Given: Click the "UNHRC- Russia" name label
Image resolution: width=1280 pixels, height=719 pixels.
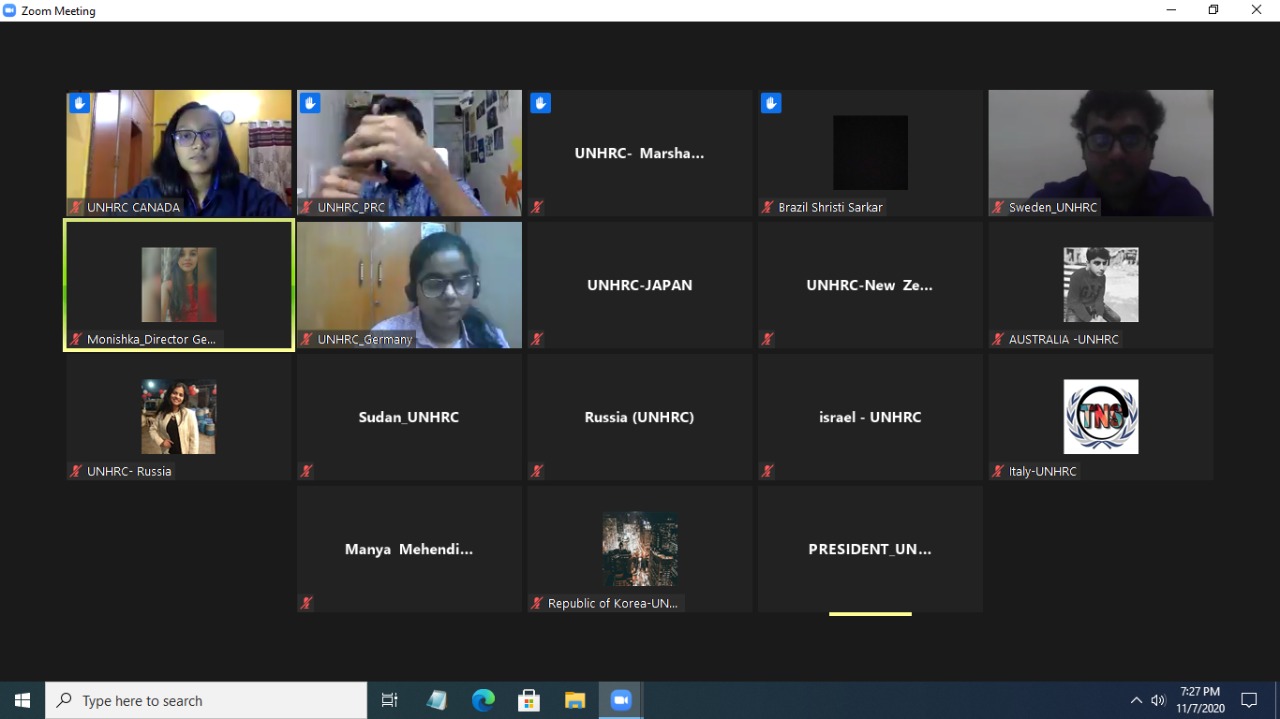Looking at the screenshot, I should (129, 471).
